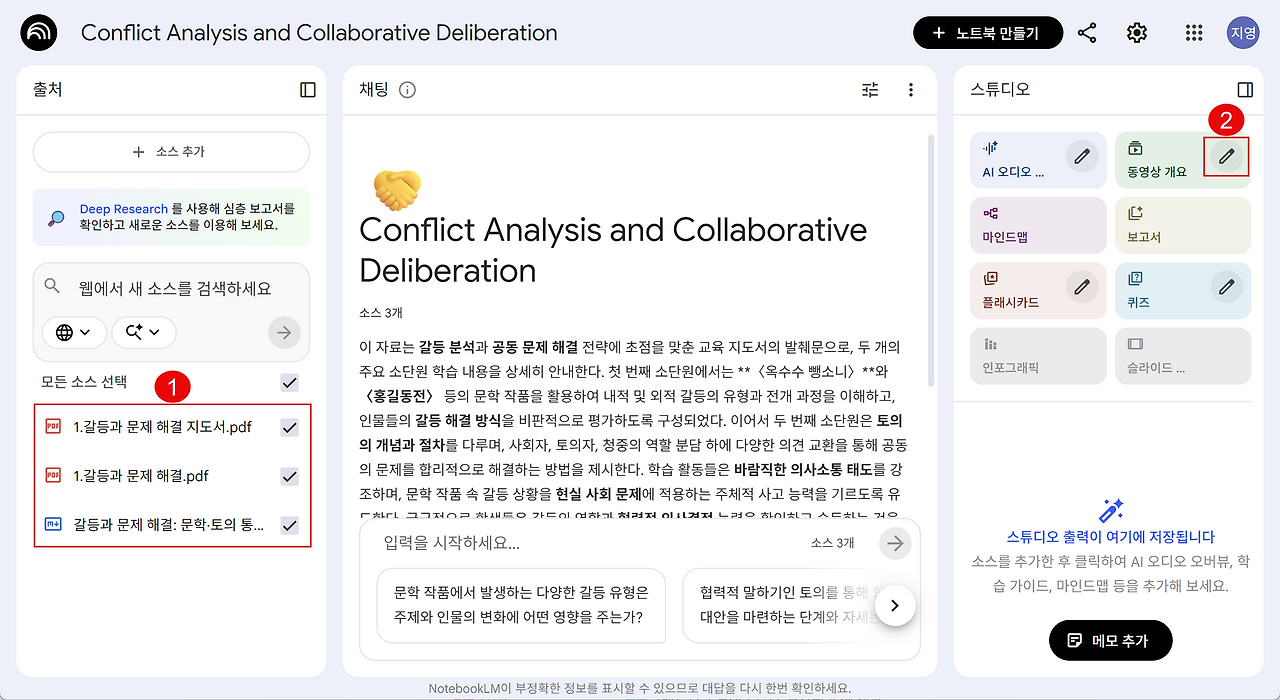Select suggestion about 갈등 유형 in 문학 작품
Viewport: 1280px width, 700px height.
521,605
